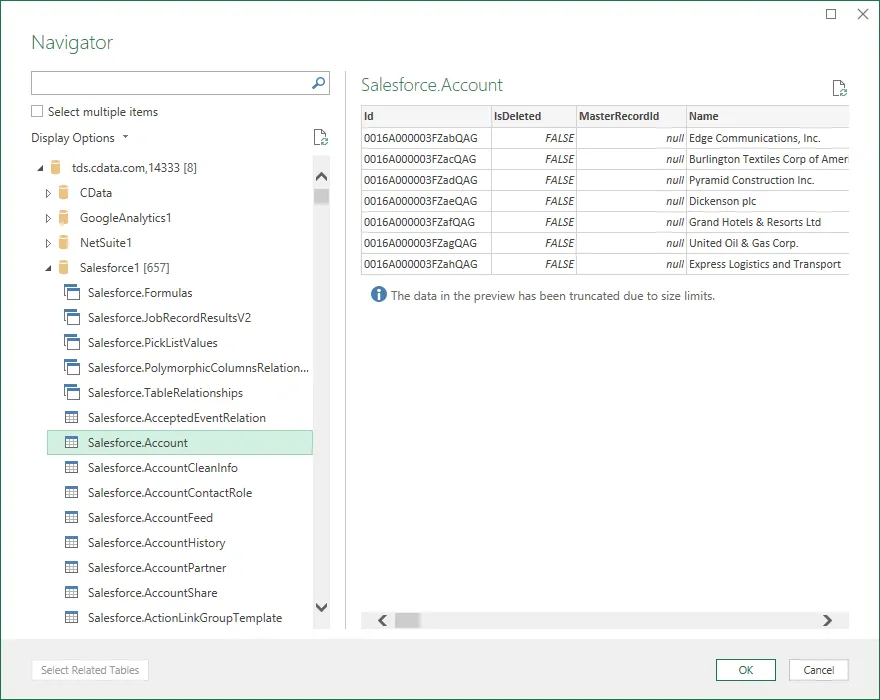Refresh the Salesforce.Account preview
The height and width of the screenshot is (700, 880).
tap(840, 89)
